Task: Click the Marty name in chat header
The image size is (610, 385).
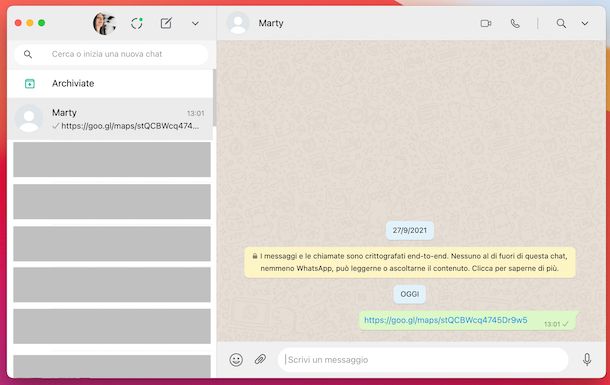Action: (x=271, y=23)
